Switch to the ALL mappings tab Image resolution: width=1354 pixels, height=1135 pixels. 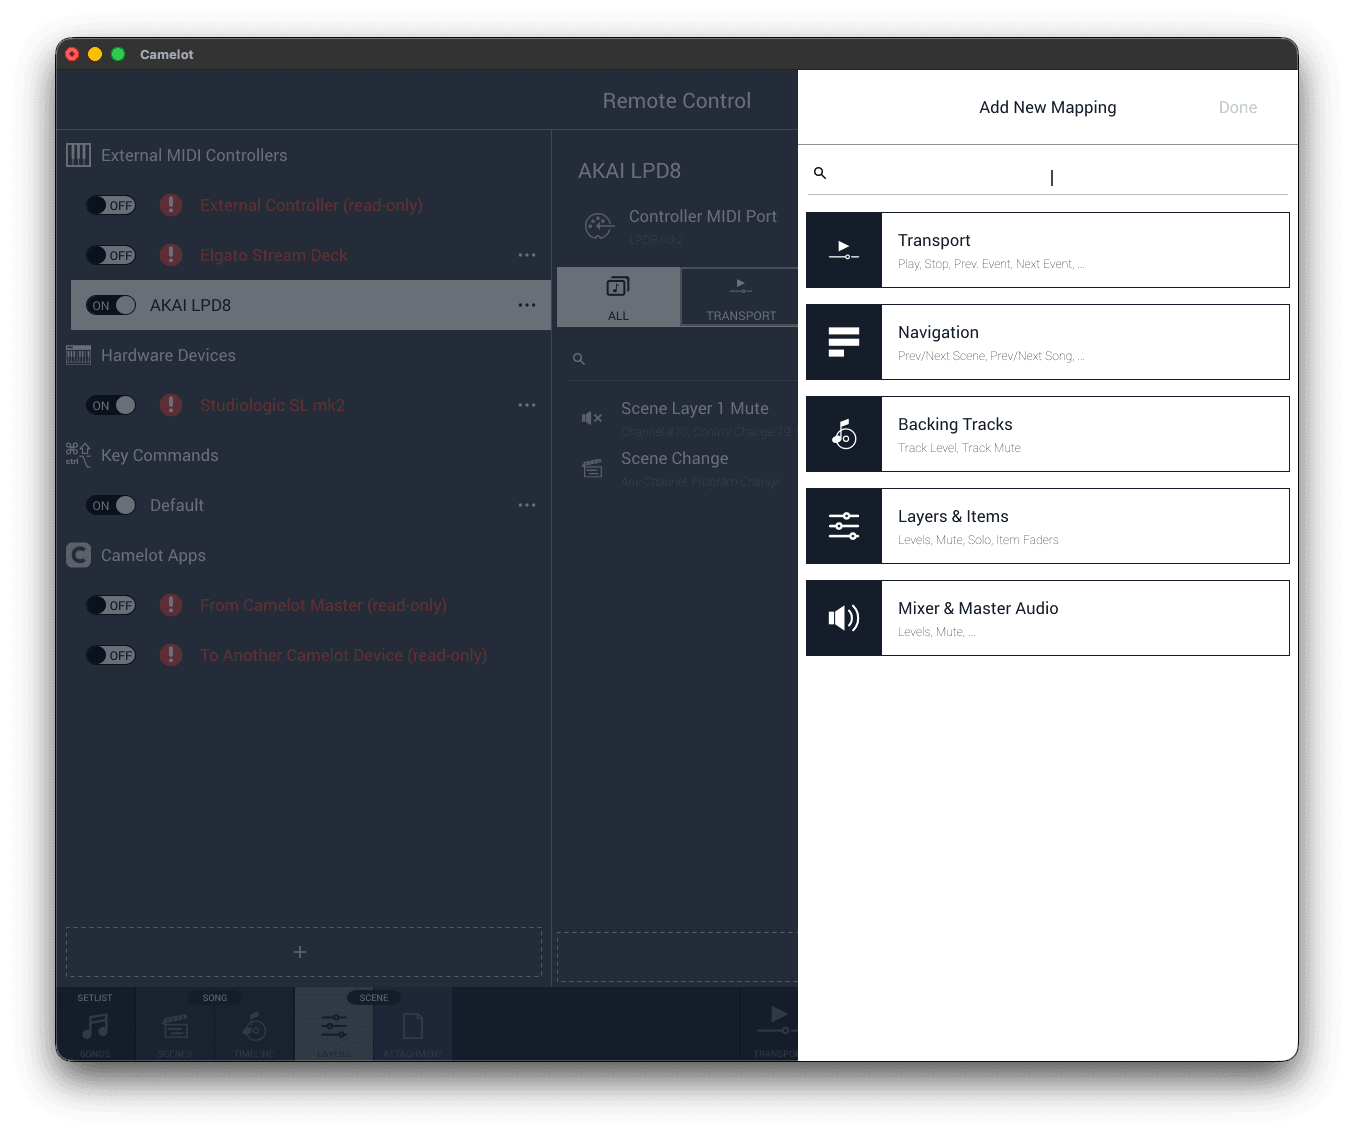[x=618, y=297]
